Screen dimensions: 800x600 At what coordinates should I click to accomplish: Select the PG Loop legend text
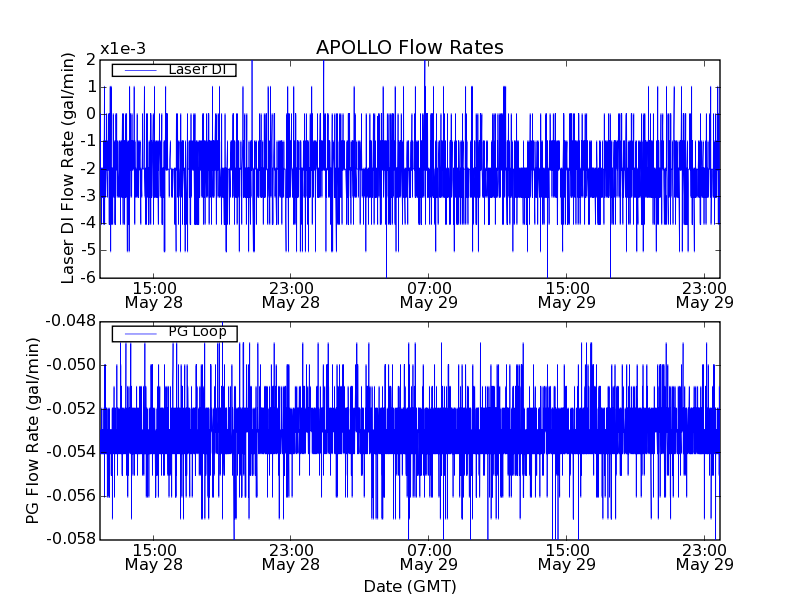point(197,332)
